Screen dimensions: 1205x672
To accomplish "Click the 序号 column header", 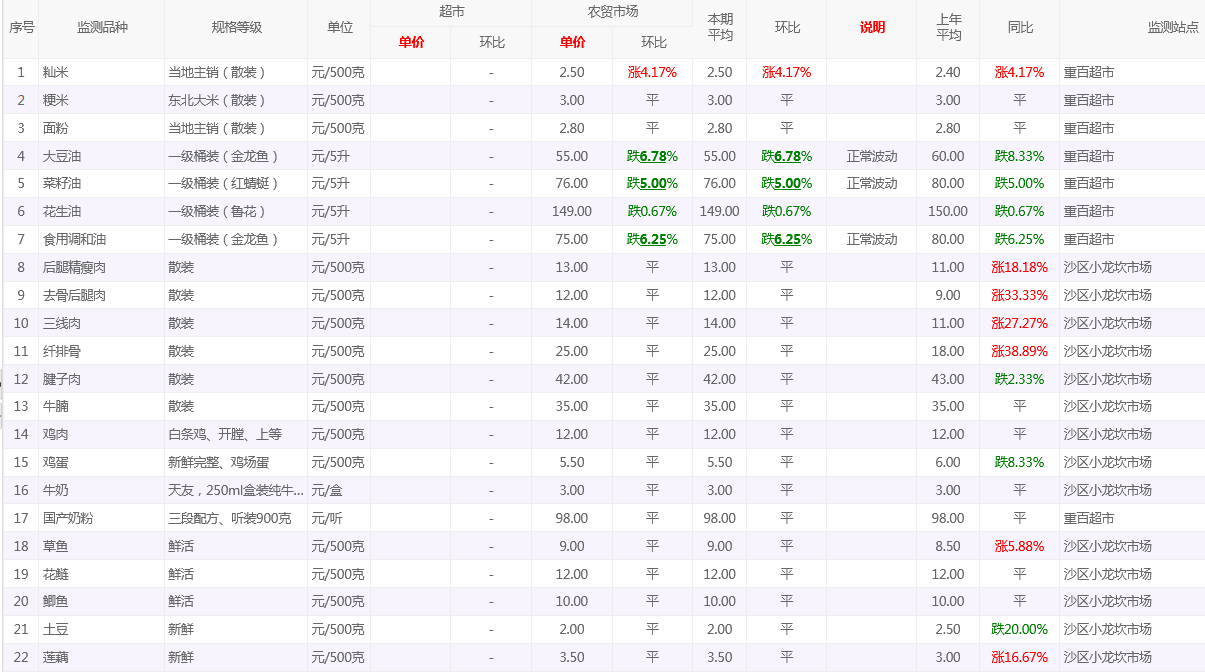I will [x=22, y=28].
